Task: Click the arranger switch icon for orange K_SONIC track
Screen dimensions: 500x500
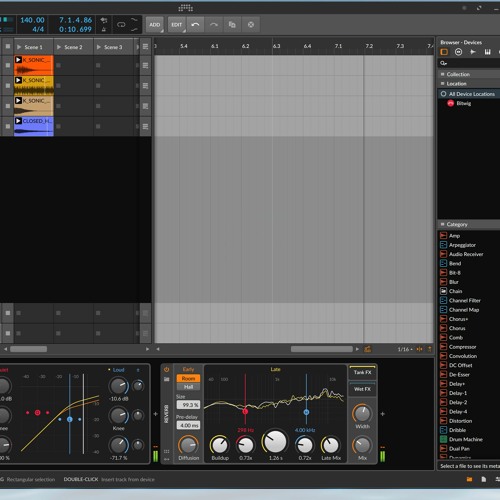Action: tap(145, 65)
